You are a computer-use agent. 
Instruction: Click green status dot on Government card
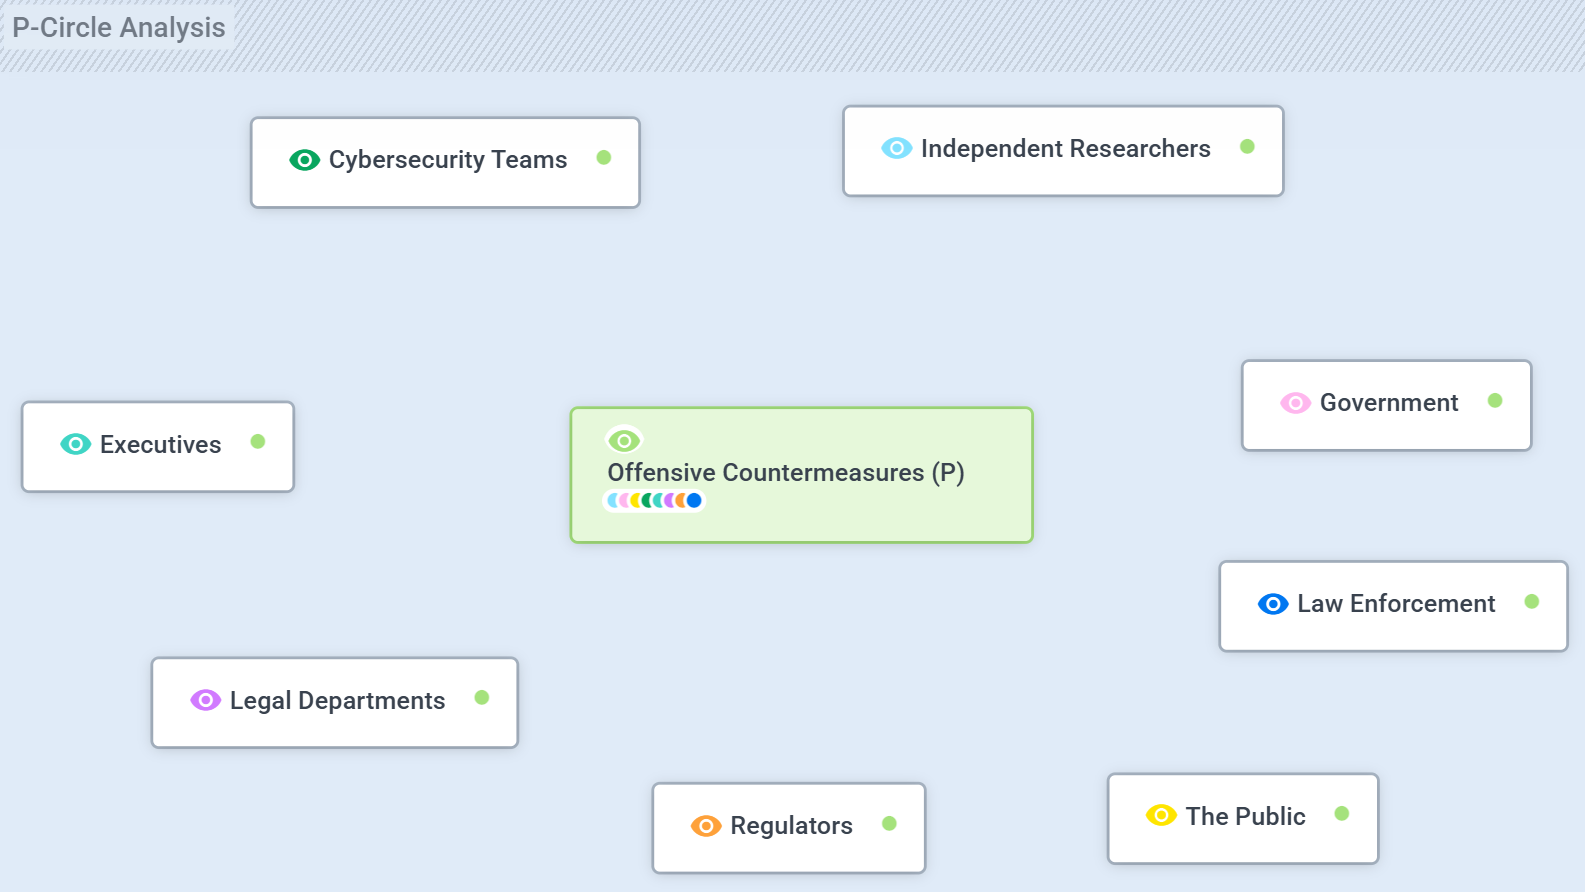coord(1495,401)
